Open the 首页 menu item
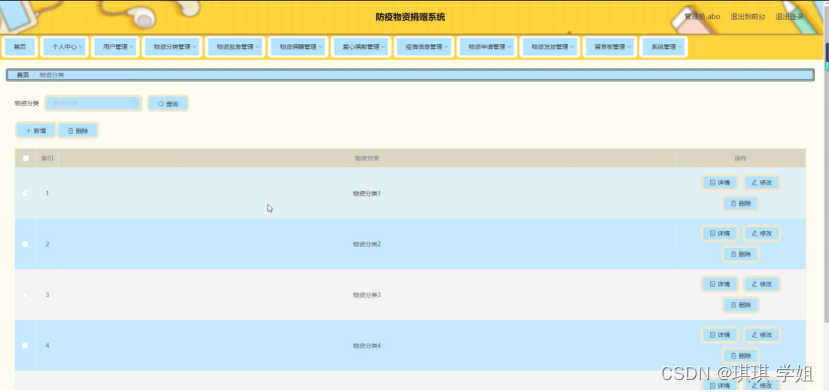Screen dimensions: 829x392 (x=20, y=47)
